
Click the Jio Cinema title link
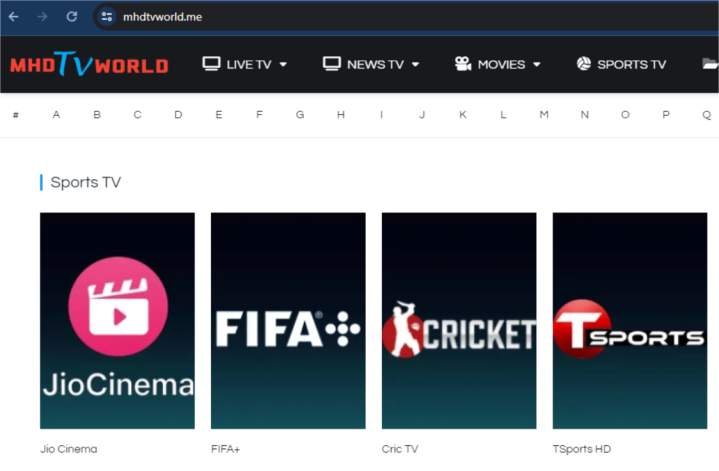pos(69,449)
